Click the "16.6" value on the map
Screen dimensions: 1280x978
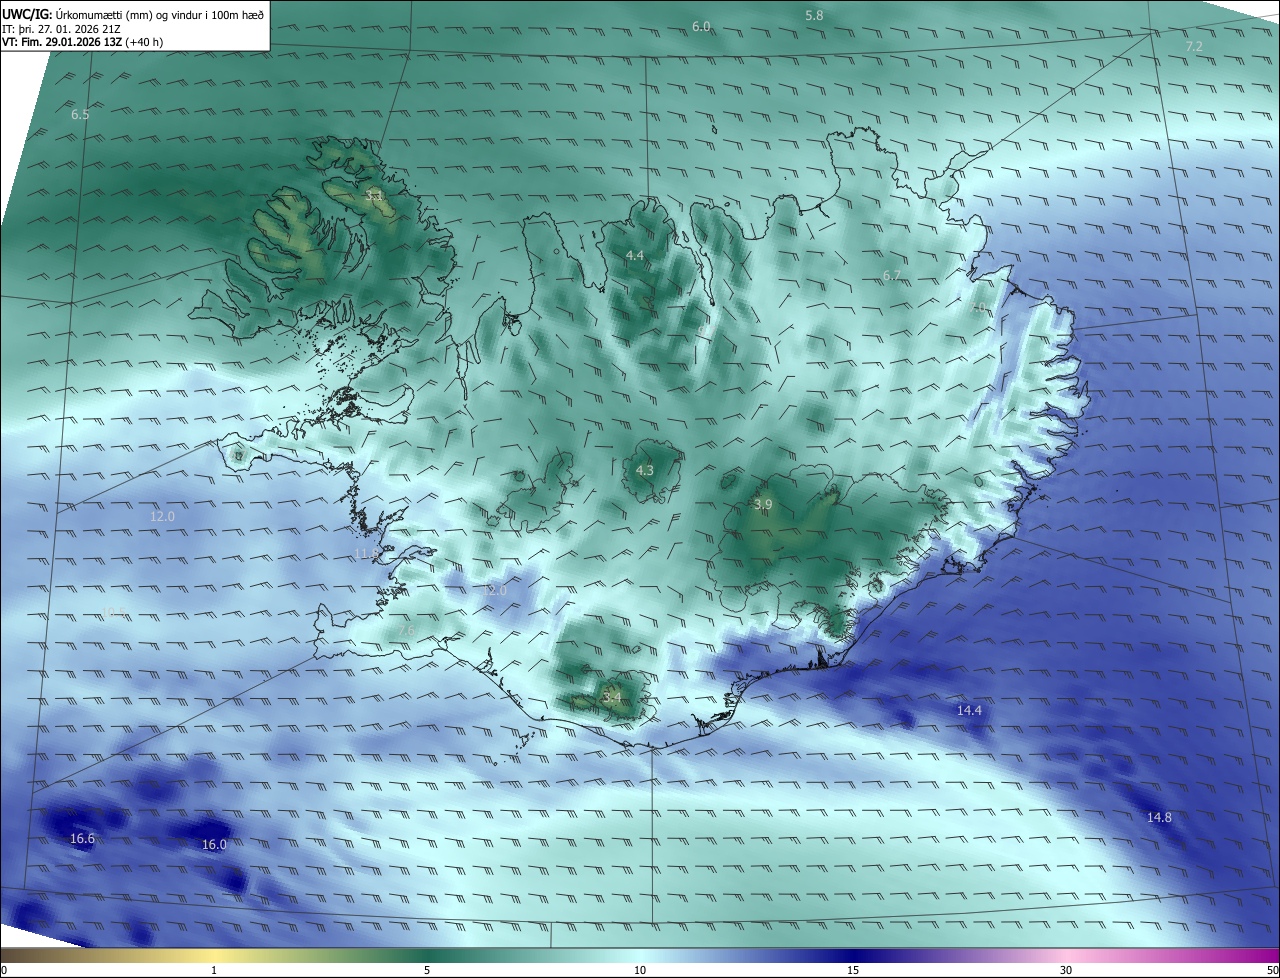[x=82, y=838]
